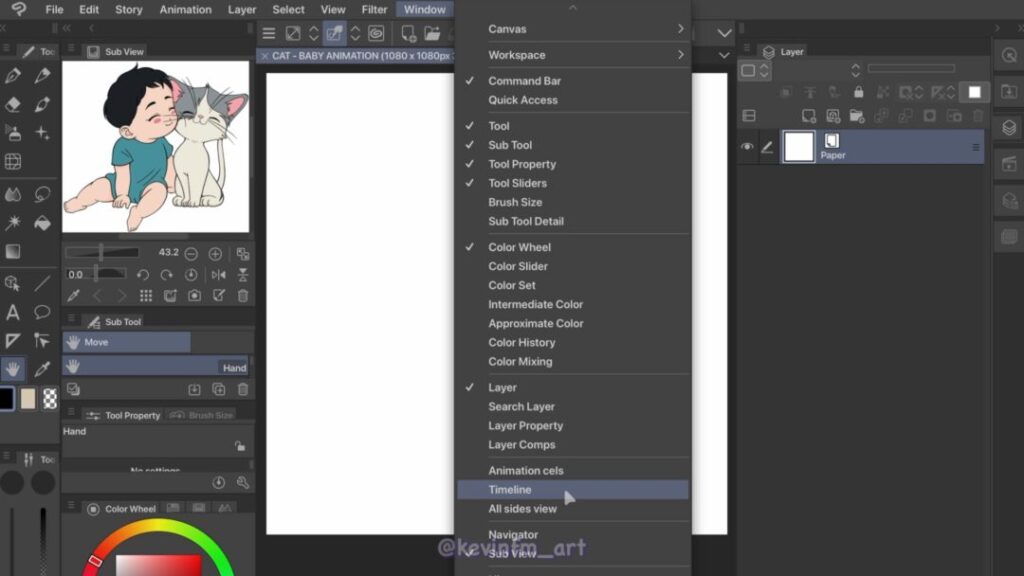The width and height of the screenshot is (1024, 576).
Task: Click Zoom In on Sub View
Action: tap(215, 254)
